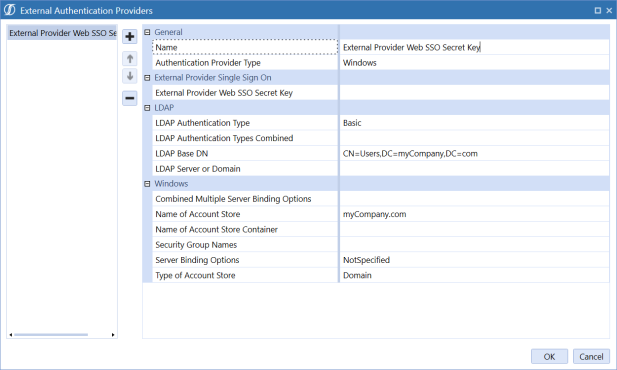617x370 pixels.
Task: Edit the Name value field
Action: 474,47
